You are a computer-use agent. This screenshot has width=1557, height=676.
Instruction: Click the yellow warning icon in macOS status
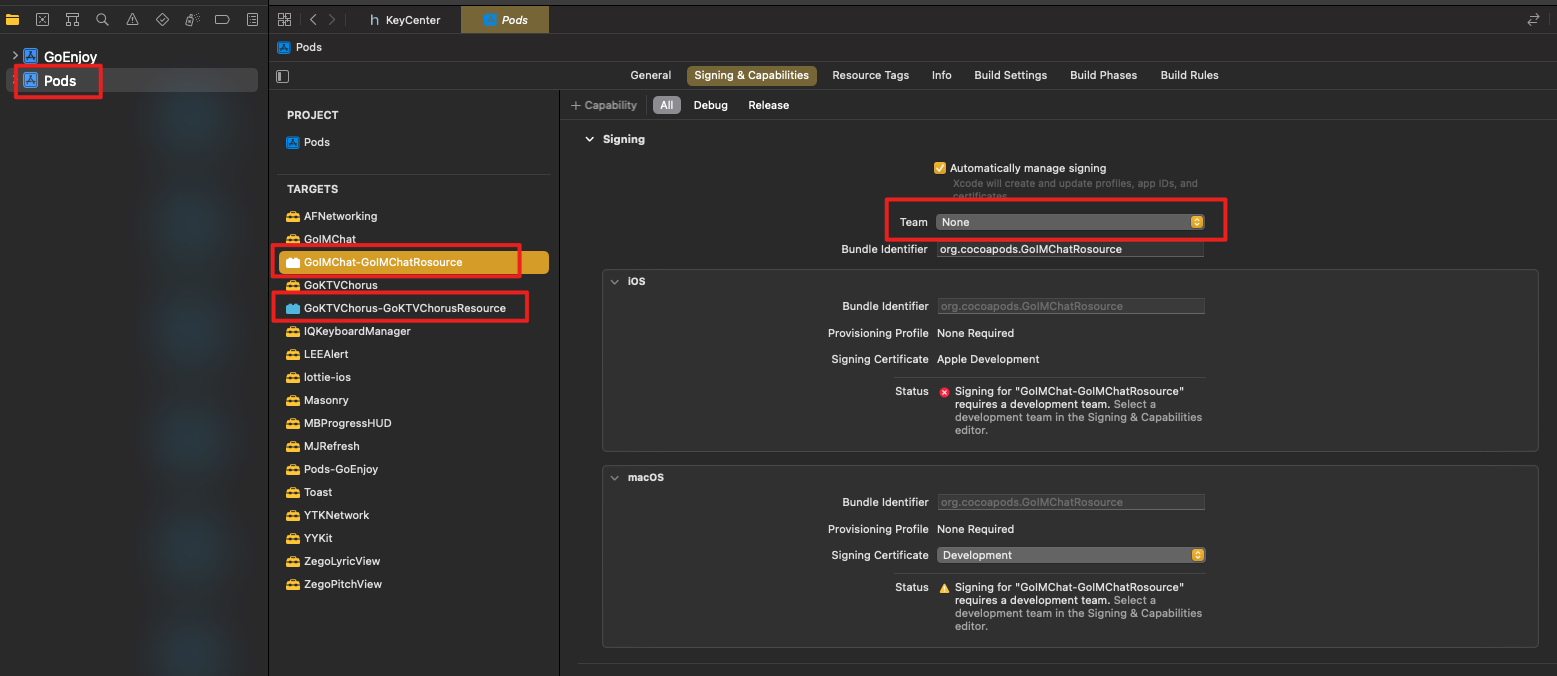pyautogui.click(x=944, y=588)
